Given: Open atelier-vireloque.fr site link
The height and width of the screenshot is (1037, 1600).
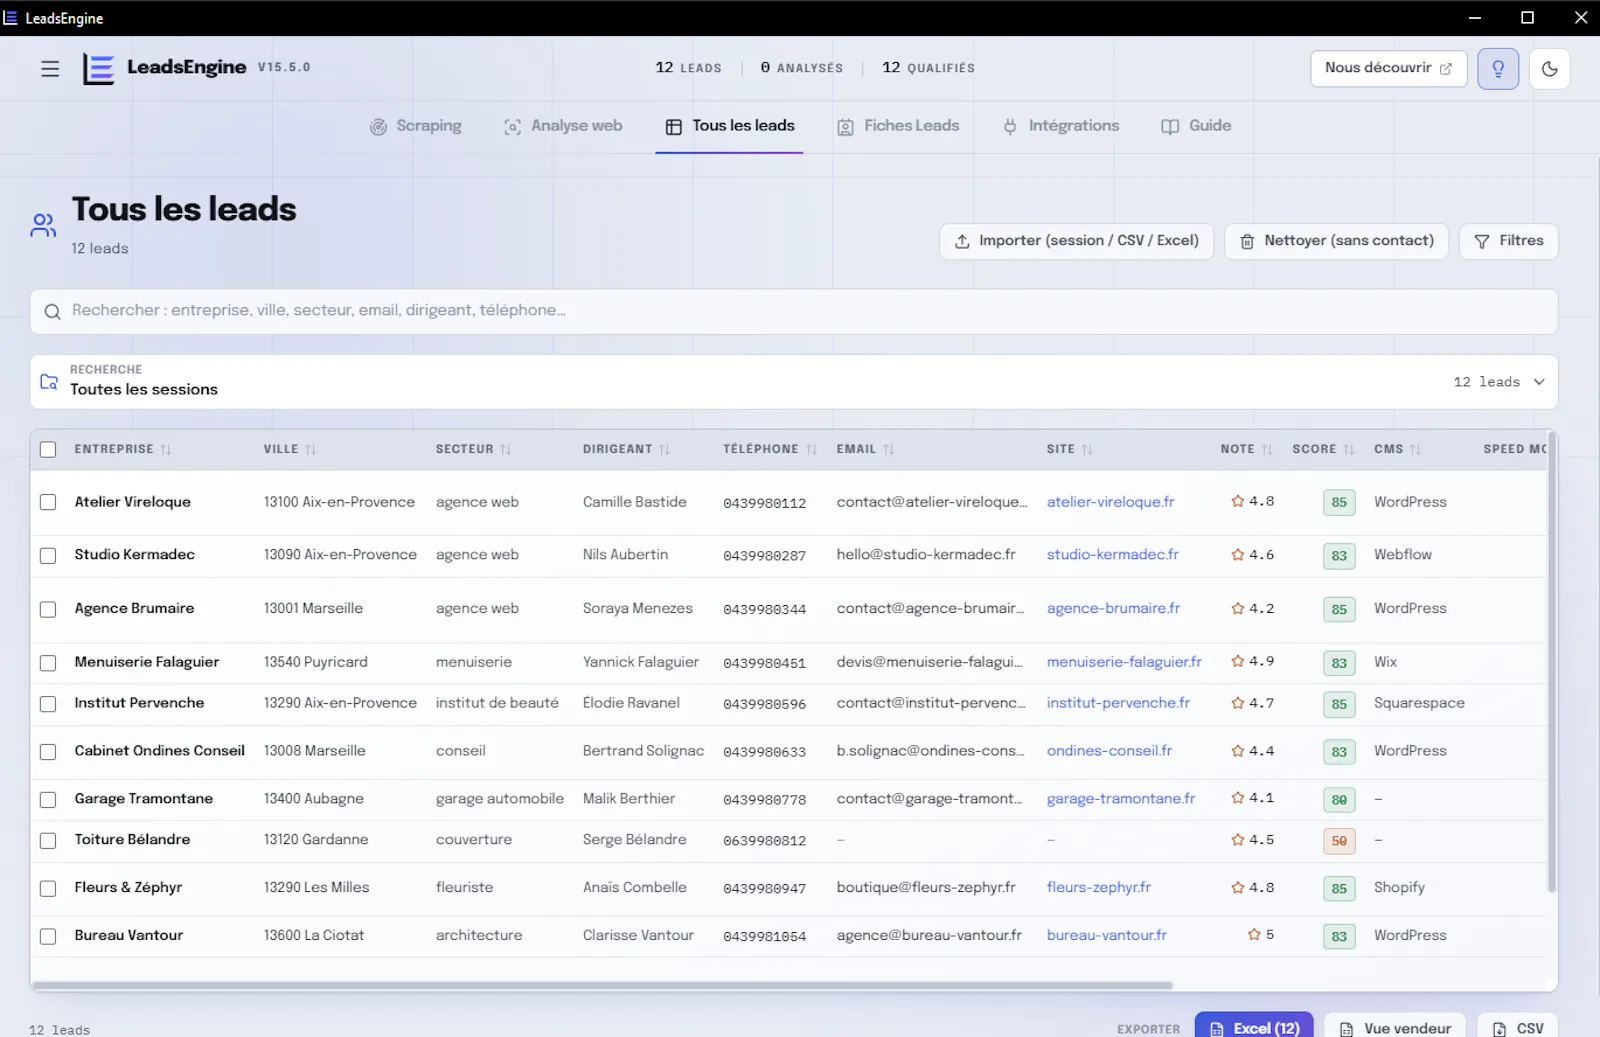Looking at the screenshot, I should point(1110,502).
